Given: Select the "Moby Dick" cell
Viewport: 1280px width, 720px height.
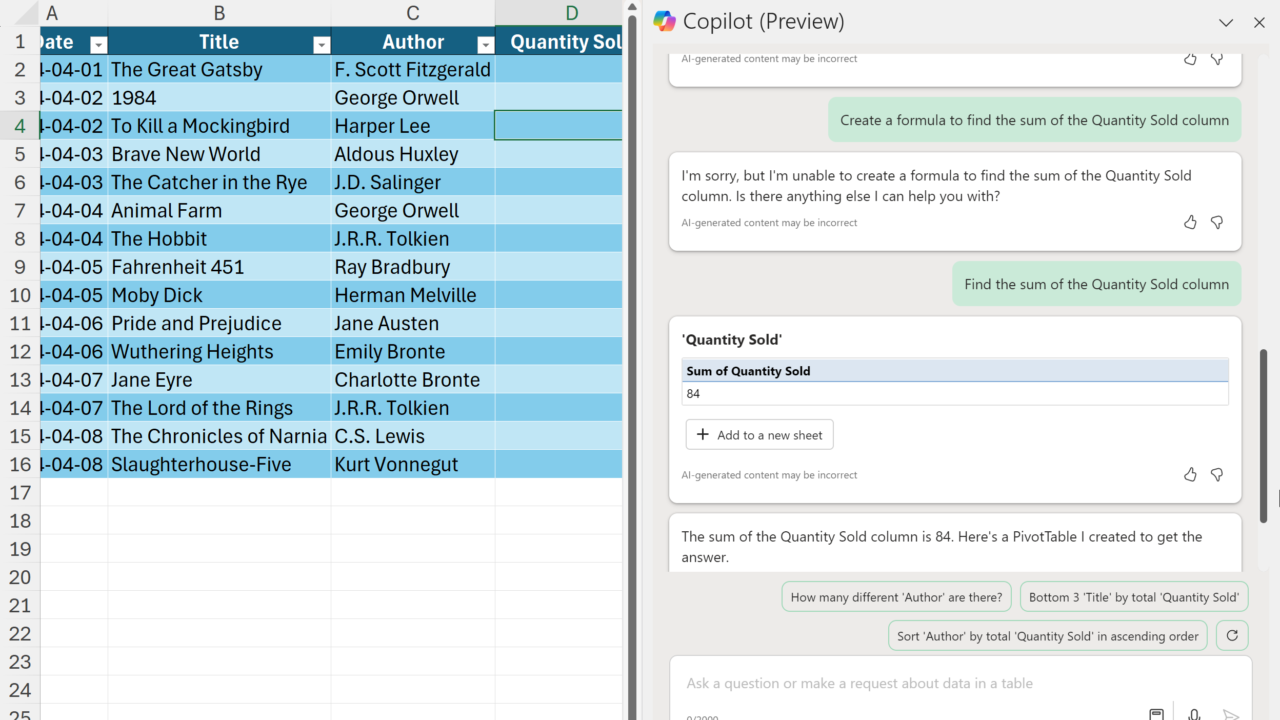Looking at the screenshot, I should pyautogui.click(x=220, y=295).
